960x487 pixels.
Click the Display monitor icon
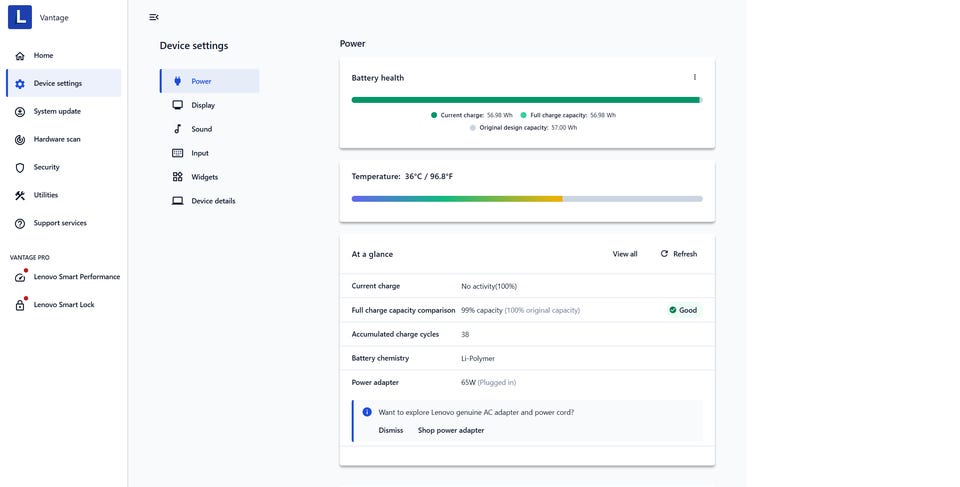(x=178, y=105)
